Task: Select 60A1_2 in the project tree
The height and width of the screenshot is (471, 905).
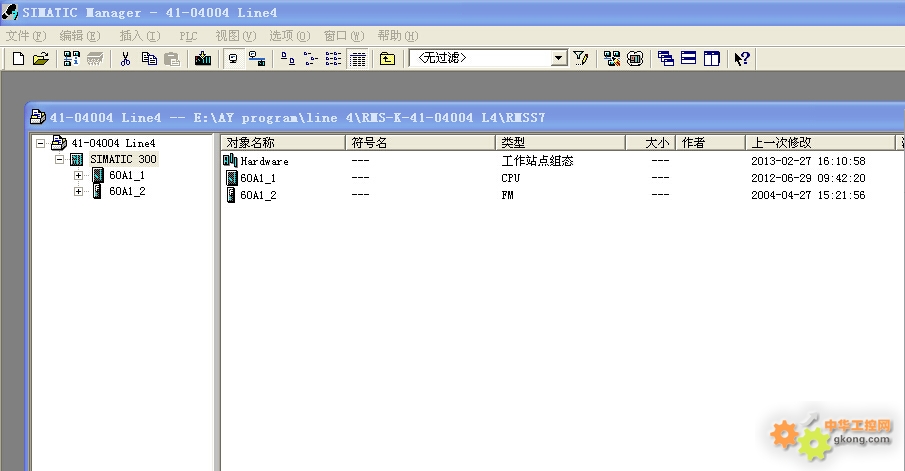Action: [x=127, y=191]
